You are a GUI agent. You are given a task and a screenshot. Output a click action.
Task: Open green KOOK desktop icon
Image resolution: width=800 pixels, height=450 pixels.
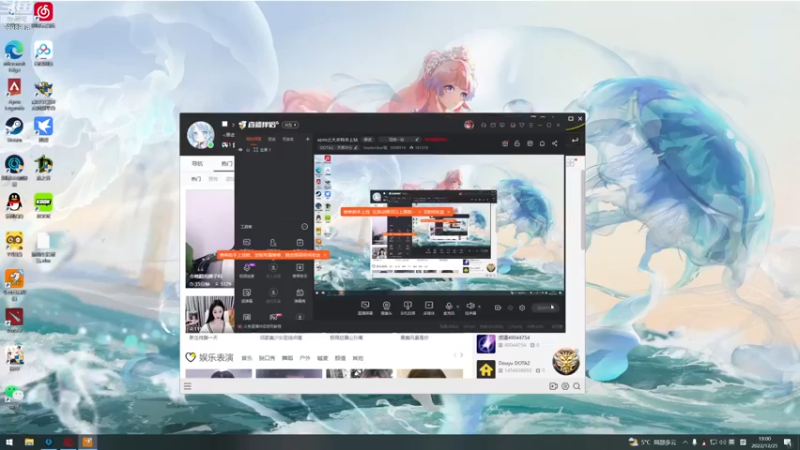pyautogui.click(x=43, y=206)
